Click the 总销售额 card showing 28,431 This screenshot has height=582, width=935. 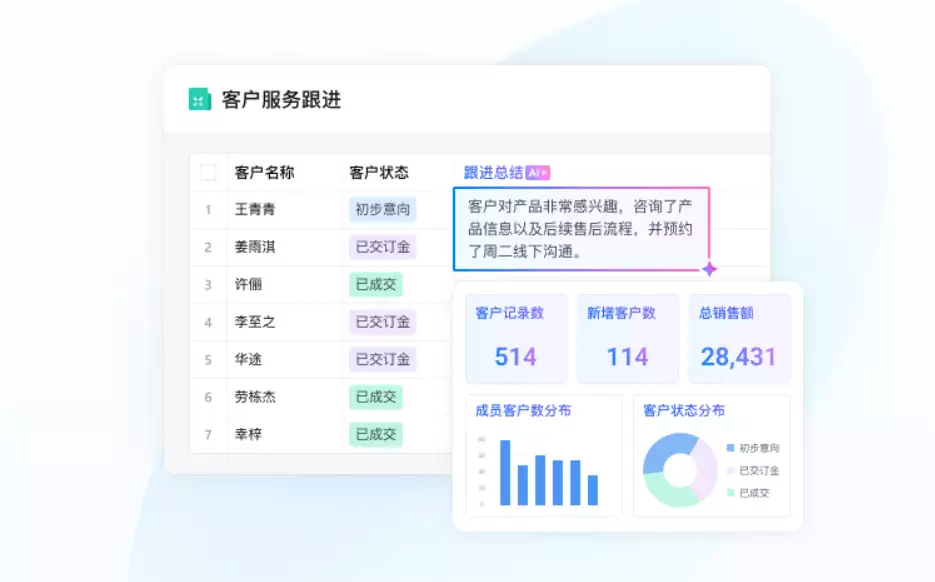pyautogui.click(x=739, y=338)
